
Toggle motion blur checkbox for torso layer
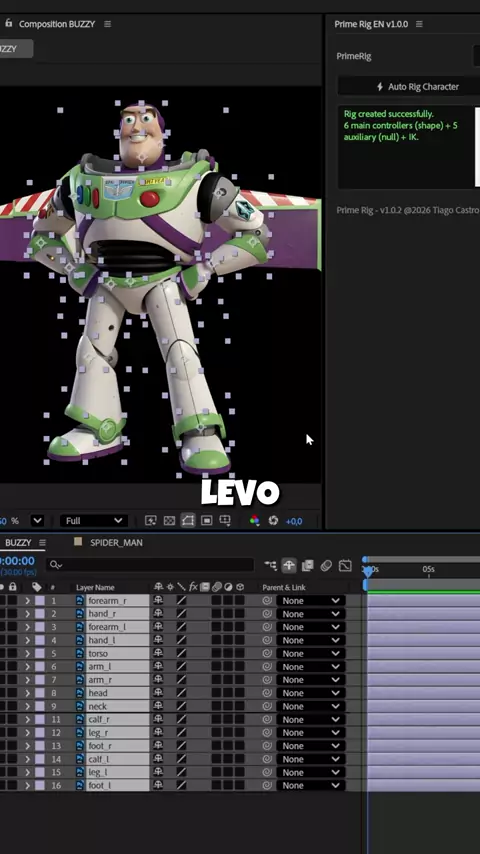pos(216,654)
